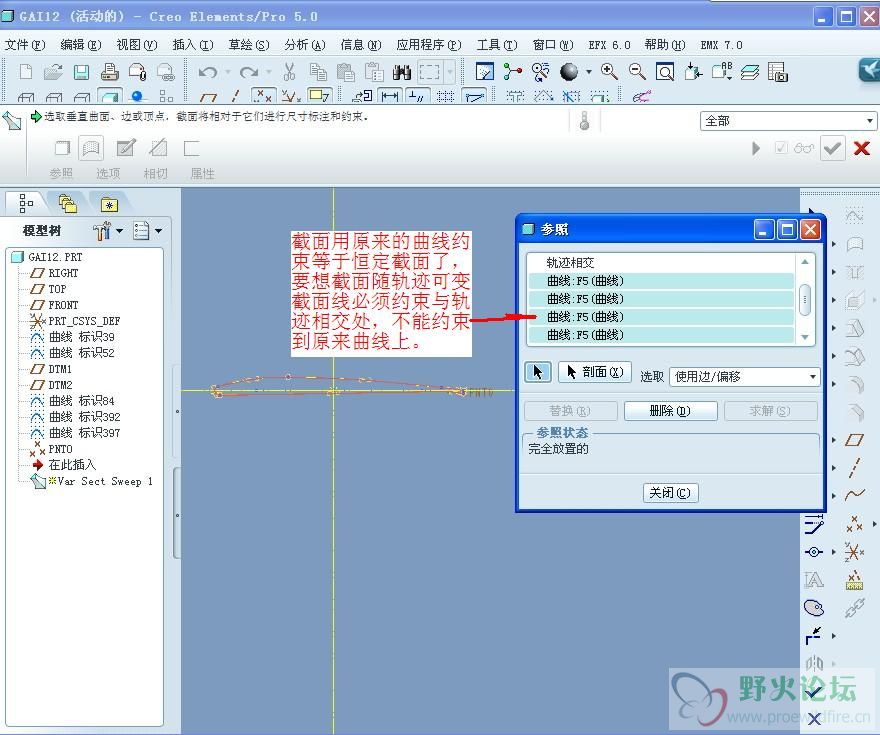Toggle the thin feature button in the dashboard

[191, 149]
